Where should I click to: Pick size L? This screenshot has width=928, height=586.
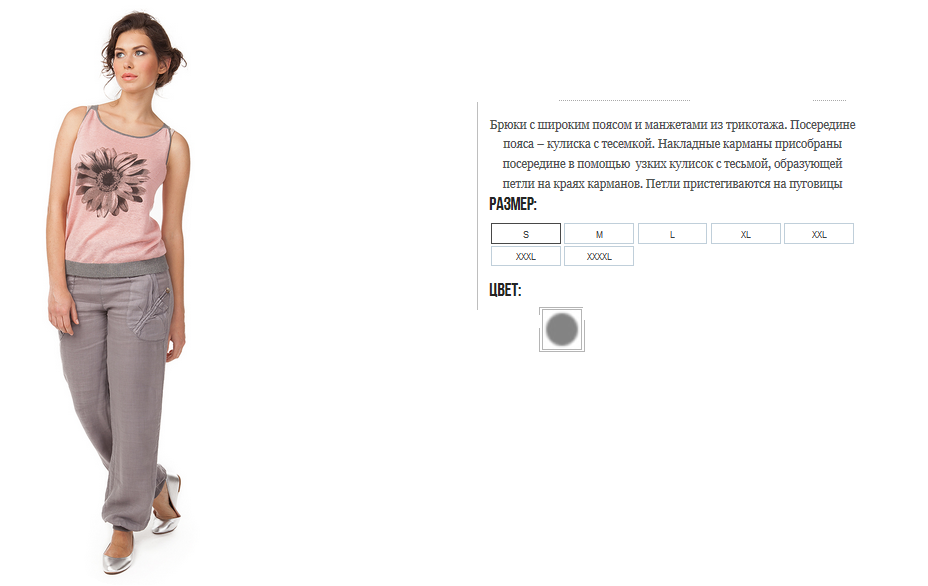[x=672, y=234]
